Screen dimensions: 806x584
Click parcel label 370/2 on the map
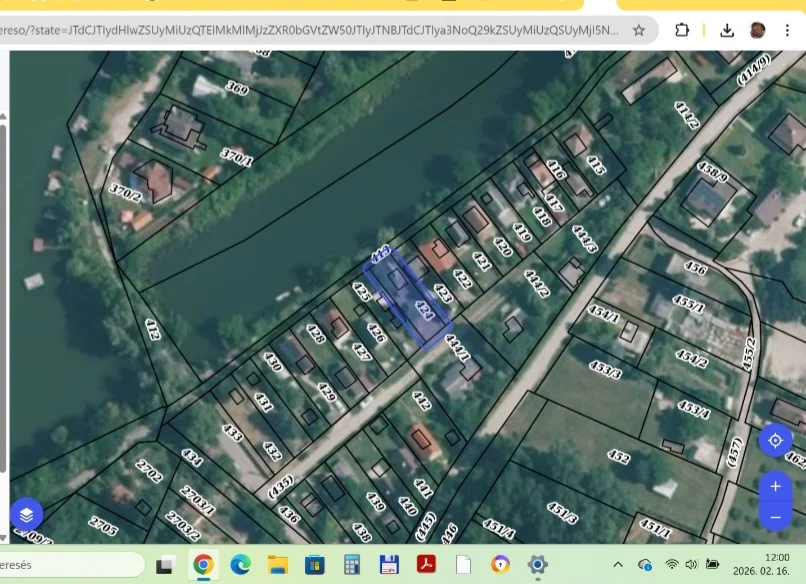(125, 193)
